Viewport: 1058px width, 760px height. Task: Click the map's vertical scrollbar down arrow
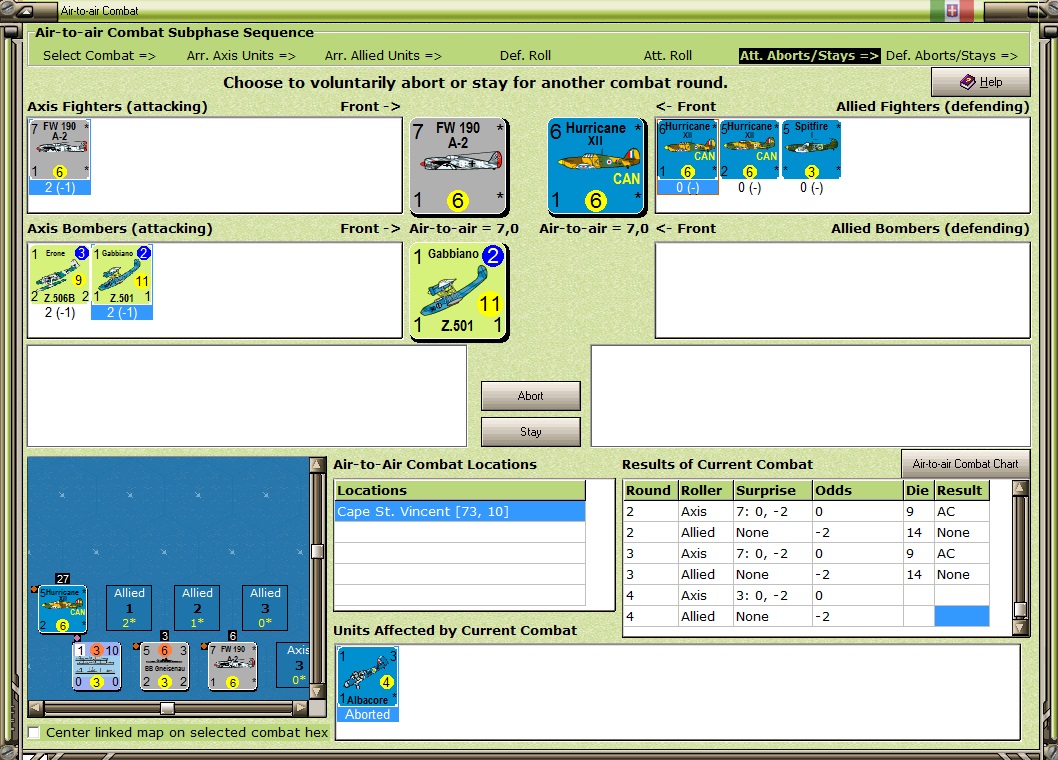coord(317,692)
